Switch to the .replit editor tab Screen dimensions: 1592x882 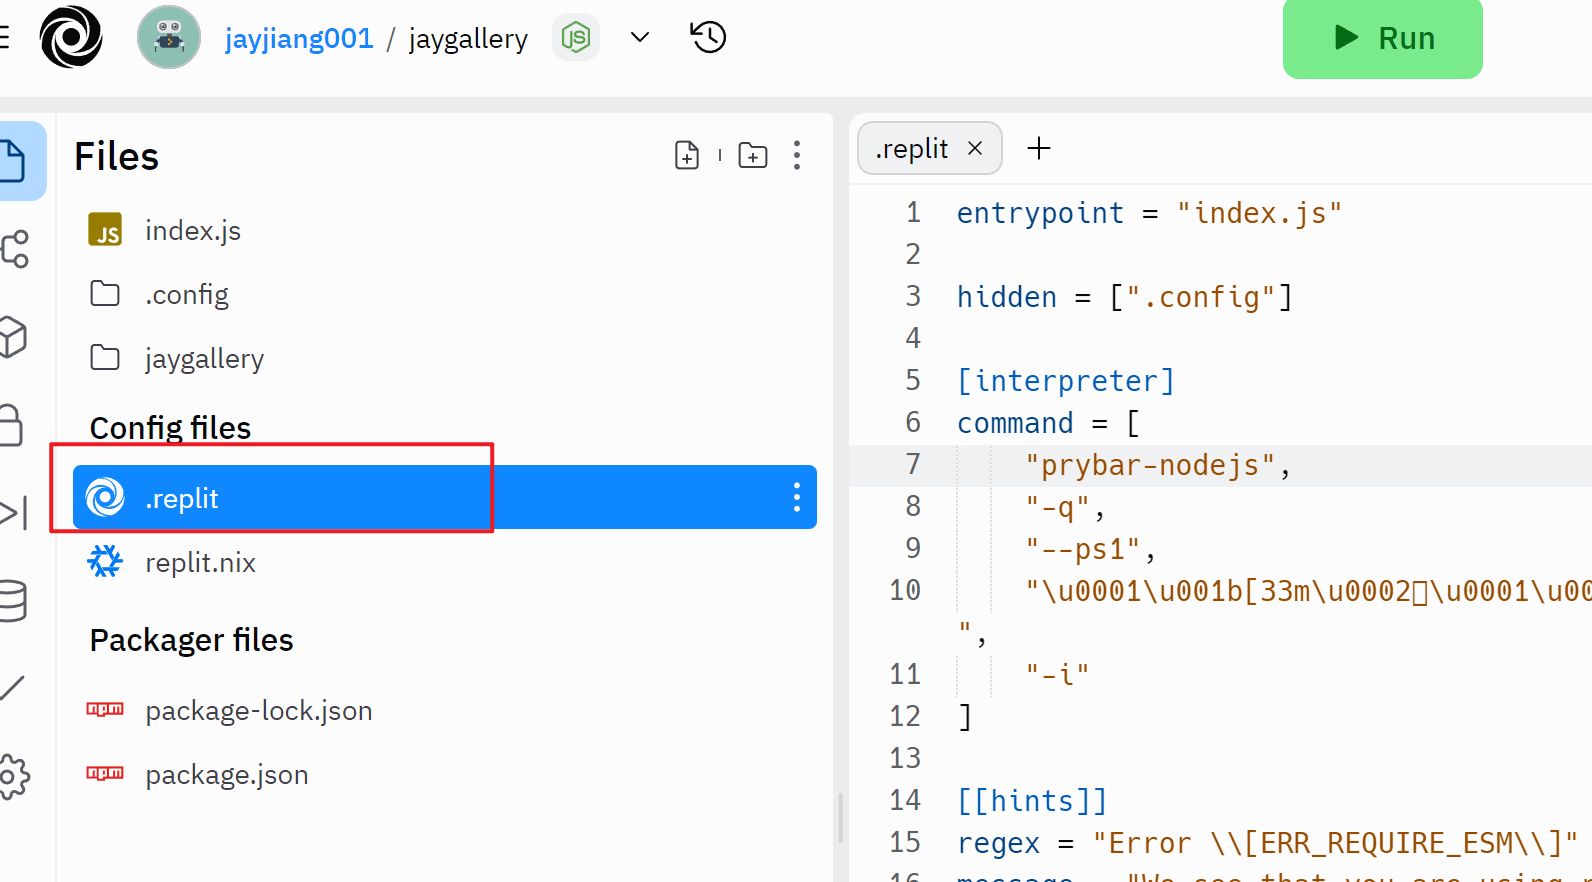pos(911,148)
